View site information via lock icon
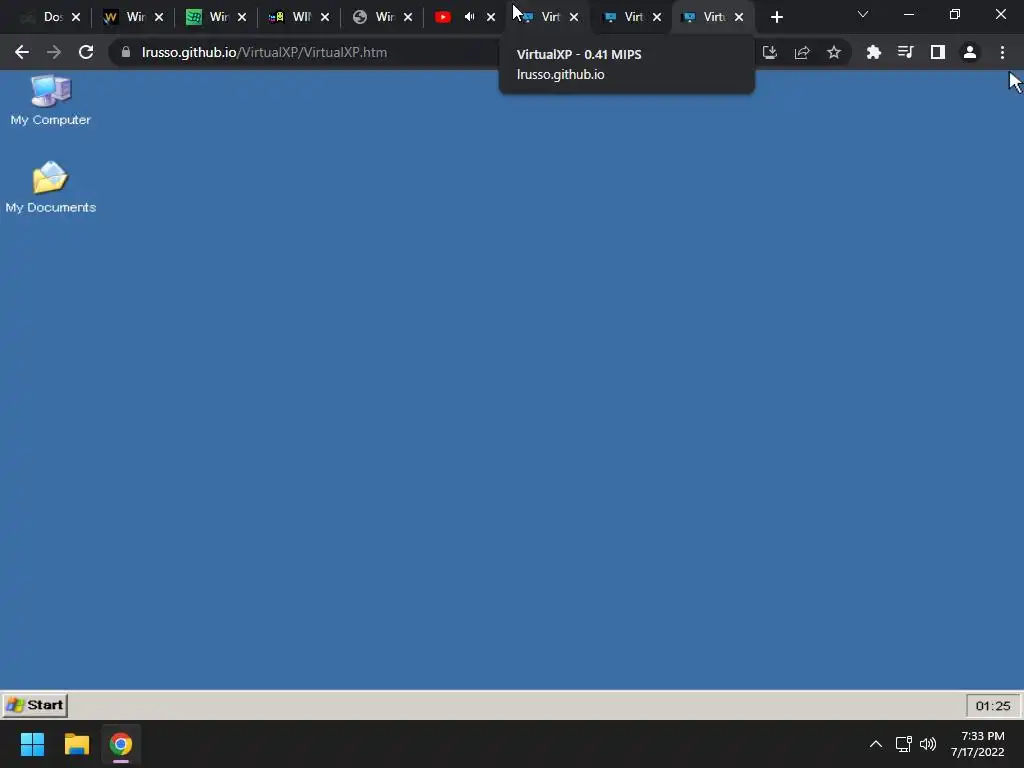This screenshot has height=768, width=1024. (x=126, y=52)
